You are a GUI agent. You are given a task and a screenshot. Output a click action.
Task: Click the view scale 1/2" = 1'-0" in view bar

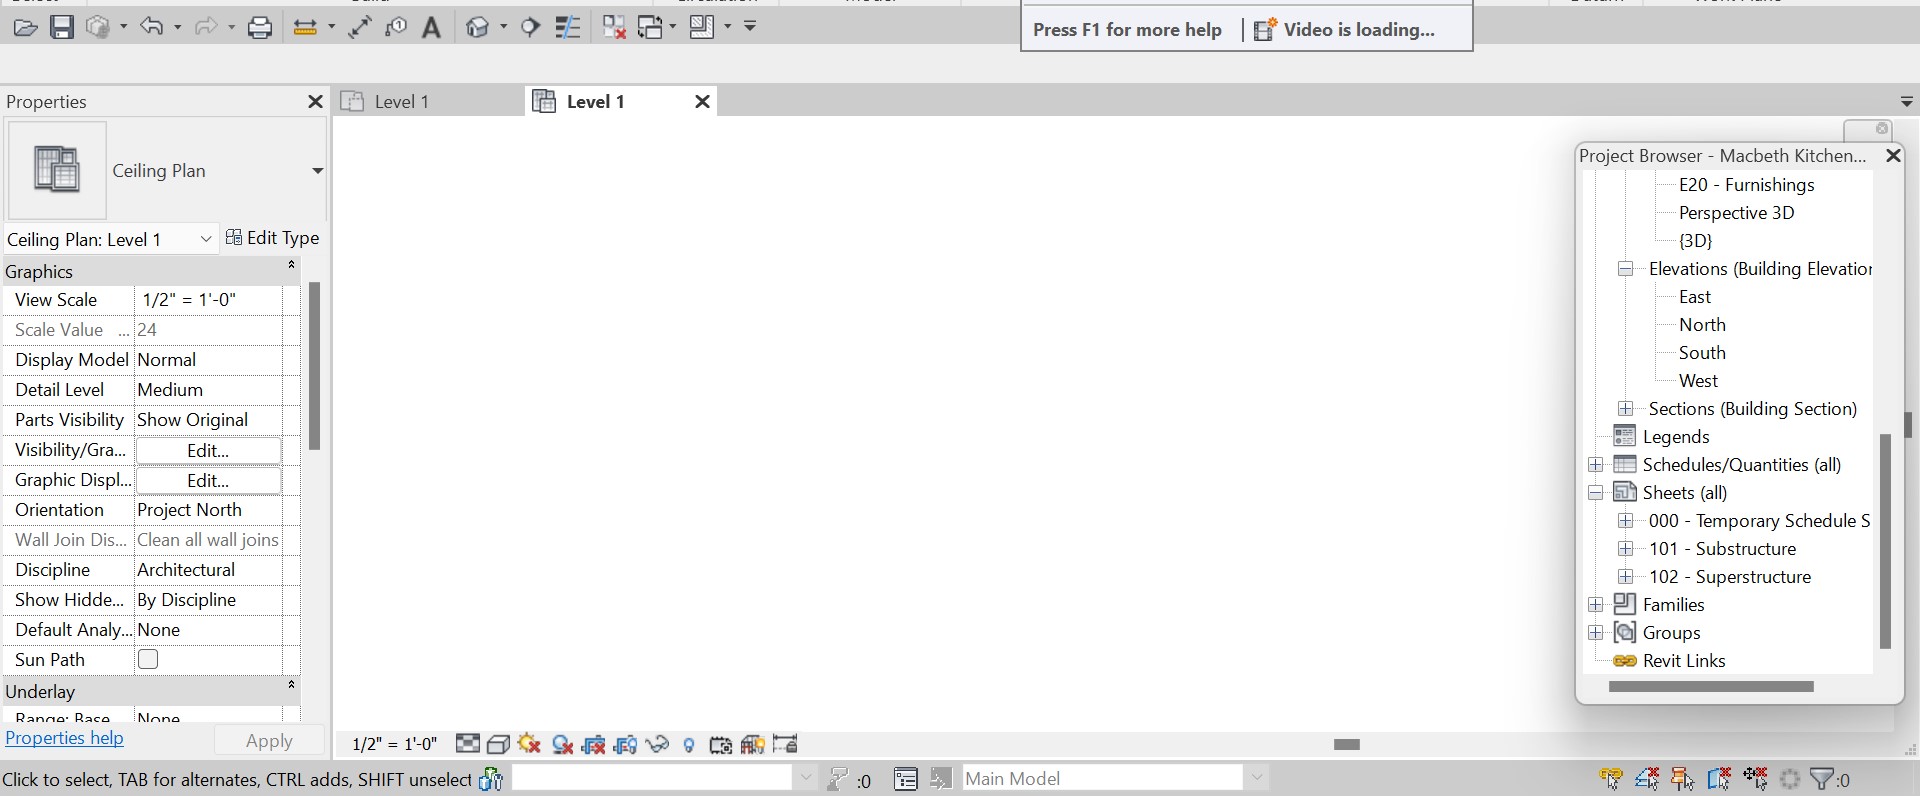click(395, 744)
